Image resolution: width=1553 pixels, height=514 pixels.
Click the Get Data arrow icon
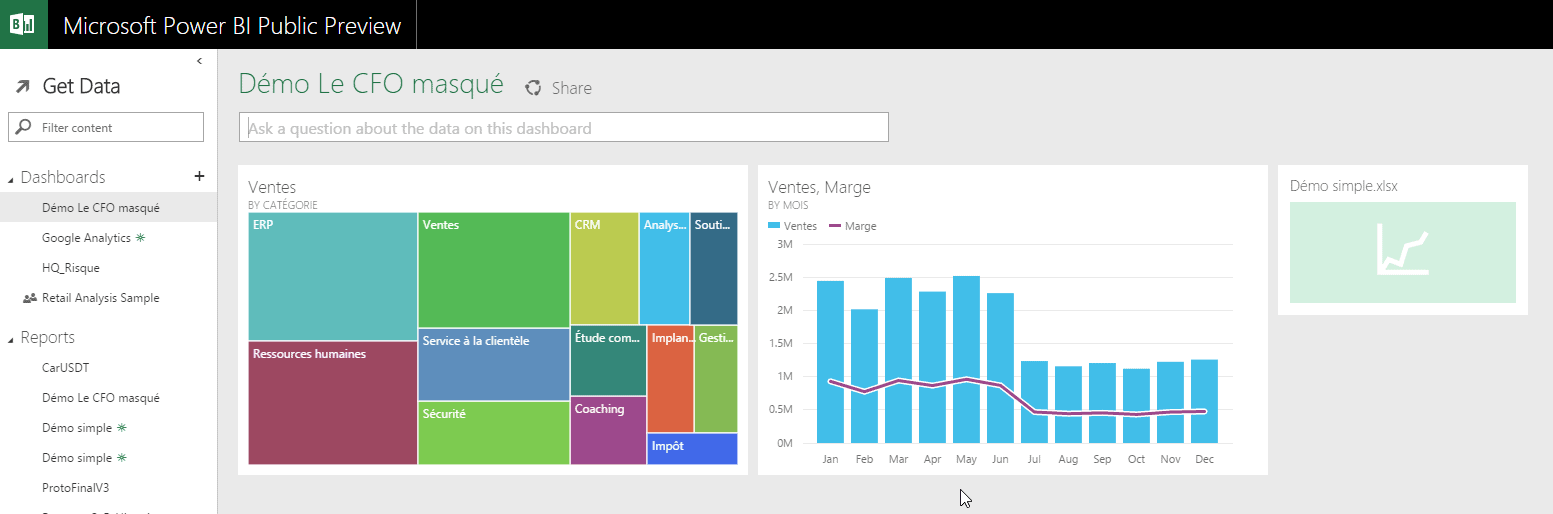point(22,87)
